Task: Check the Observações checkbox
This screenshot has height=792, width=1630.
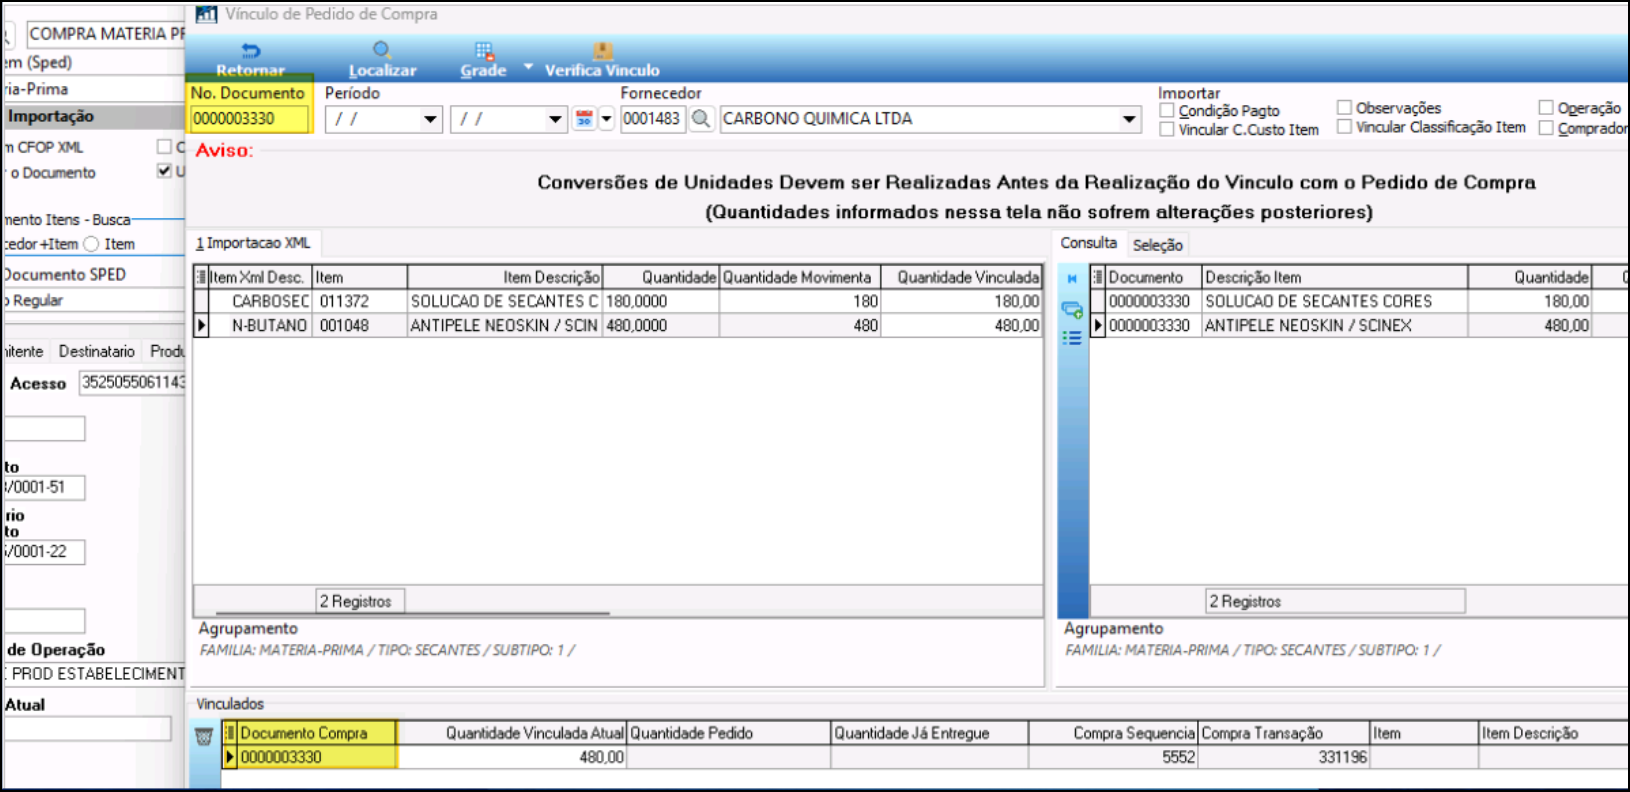Action: tap(1345, 107)
